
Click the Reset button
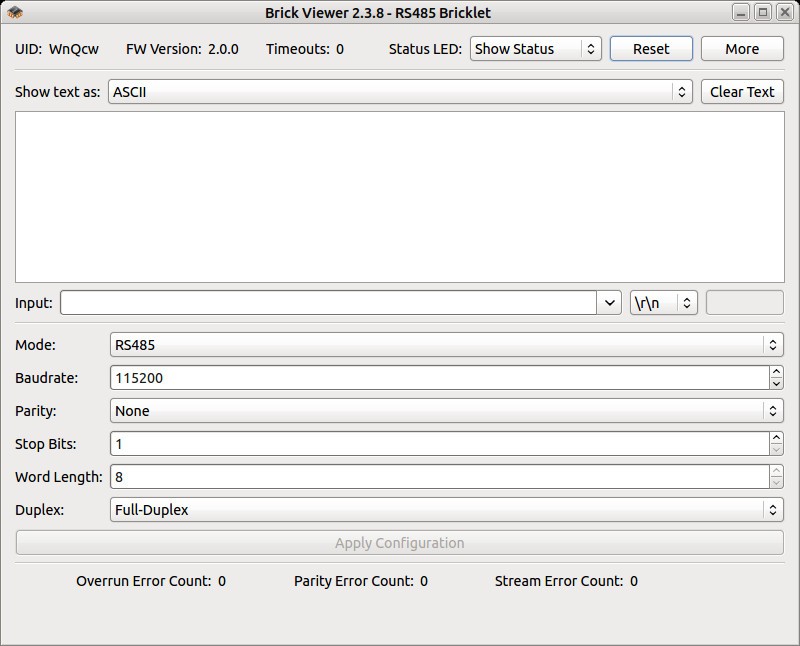[x=651, y=49]
